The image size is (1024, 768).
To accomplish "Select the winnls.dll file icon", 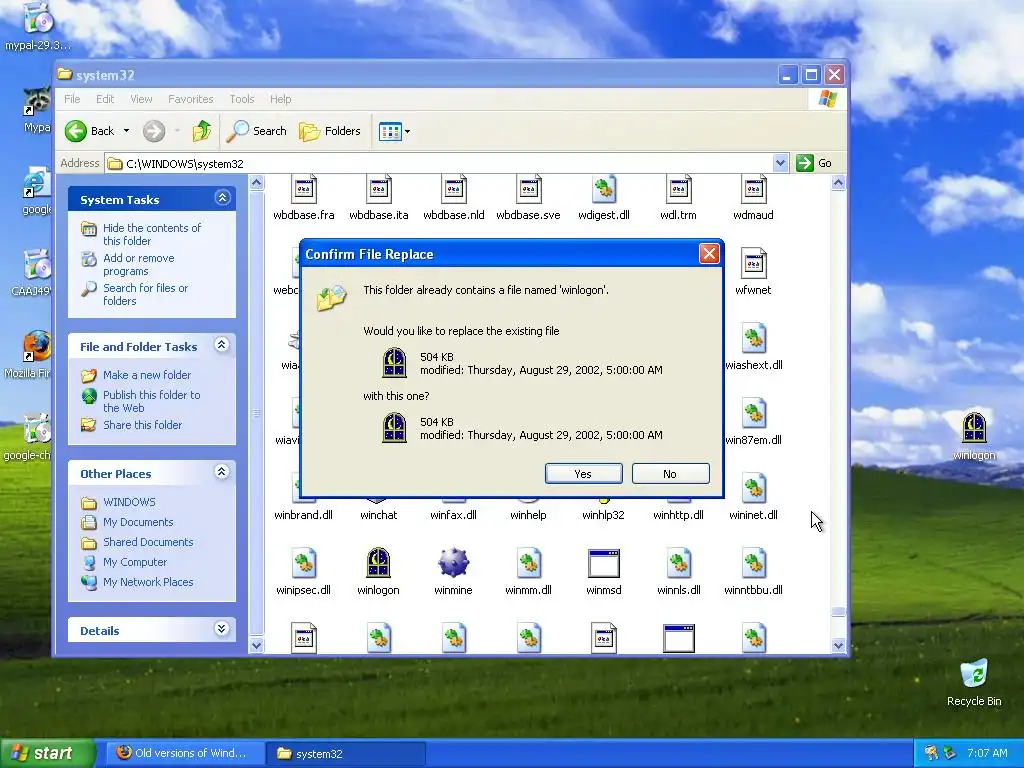I will pos(679,564).
